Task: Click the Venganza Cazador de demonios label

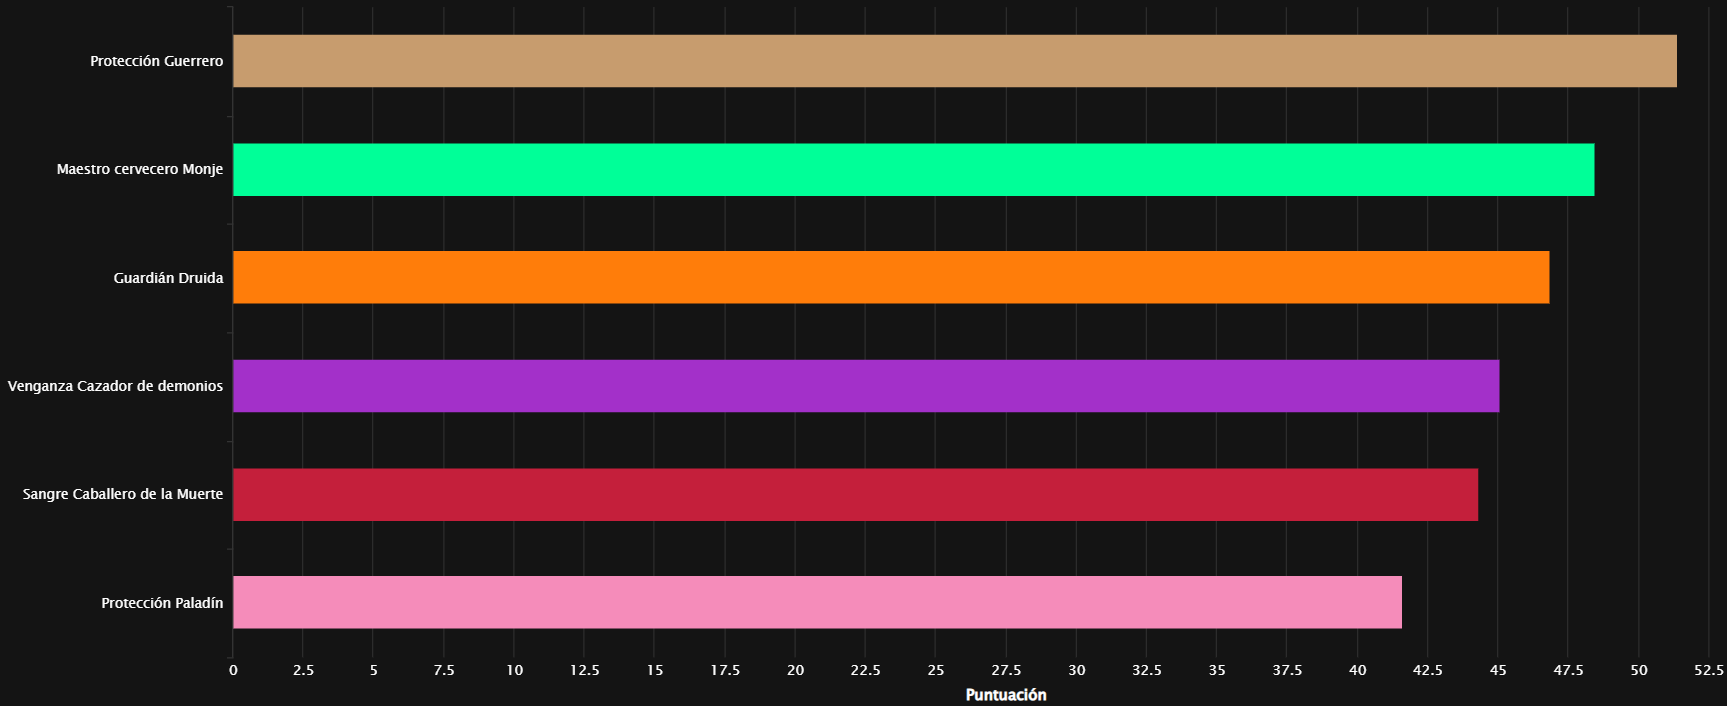Action: click(115, 386)
